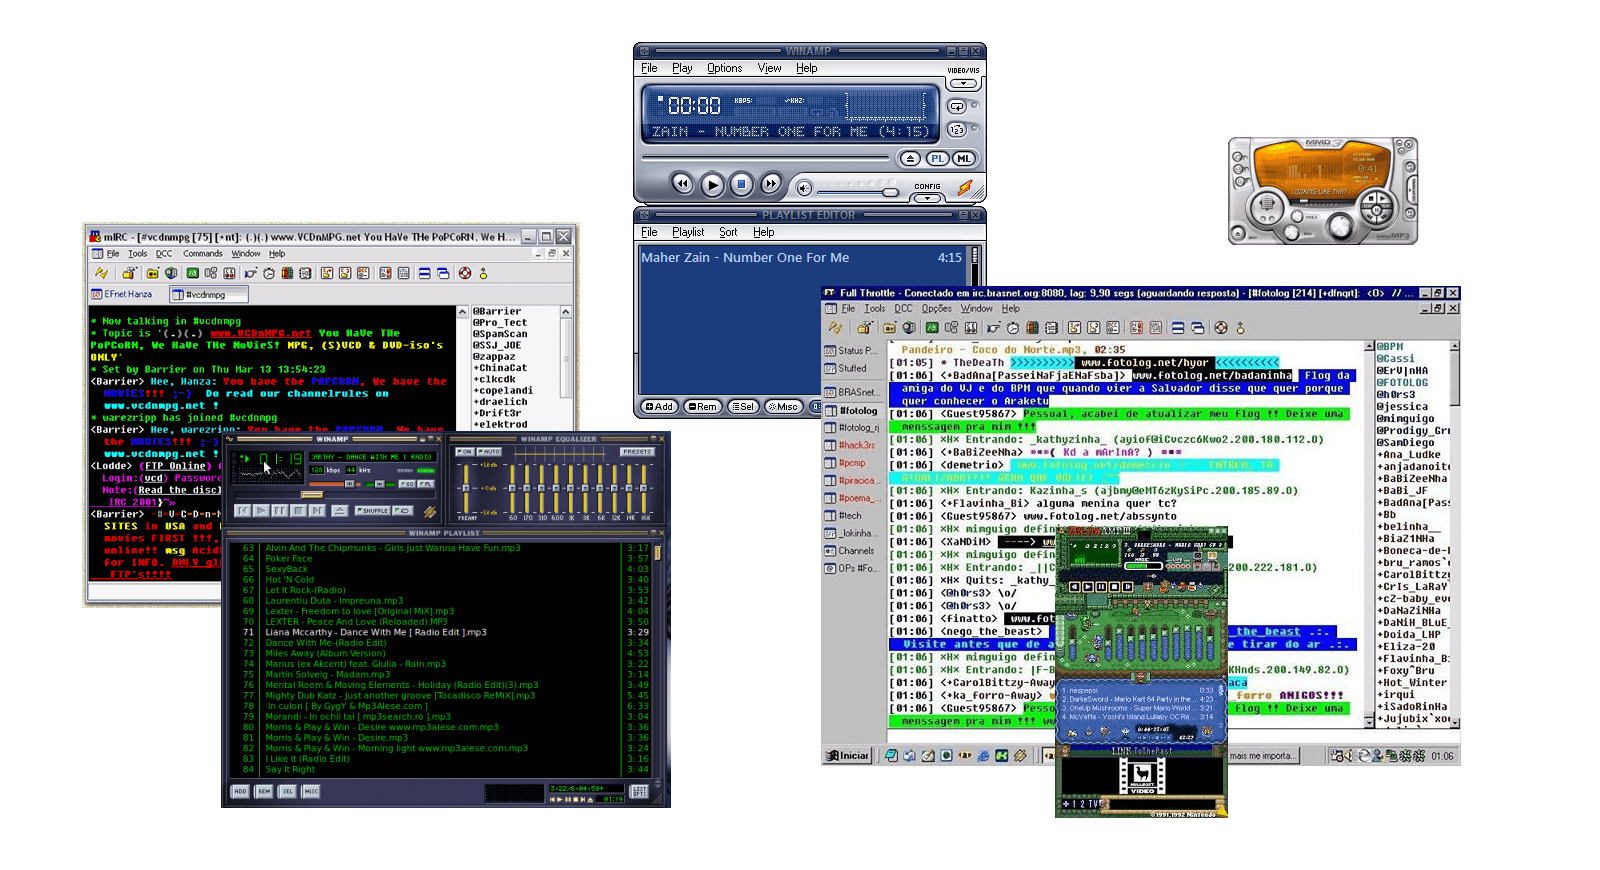Open the Status P... window in switchbar
This screenshot has height=870, width=1600.
click(x=851, y=351)
